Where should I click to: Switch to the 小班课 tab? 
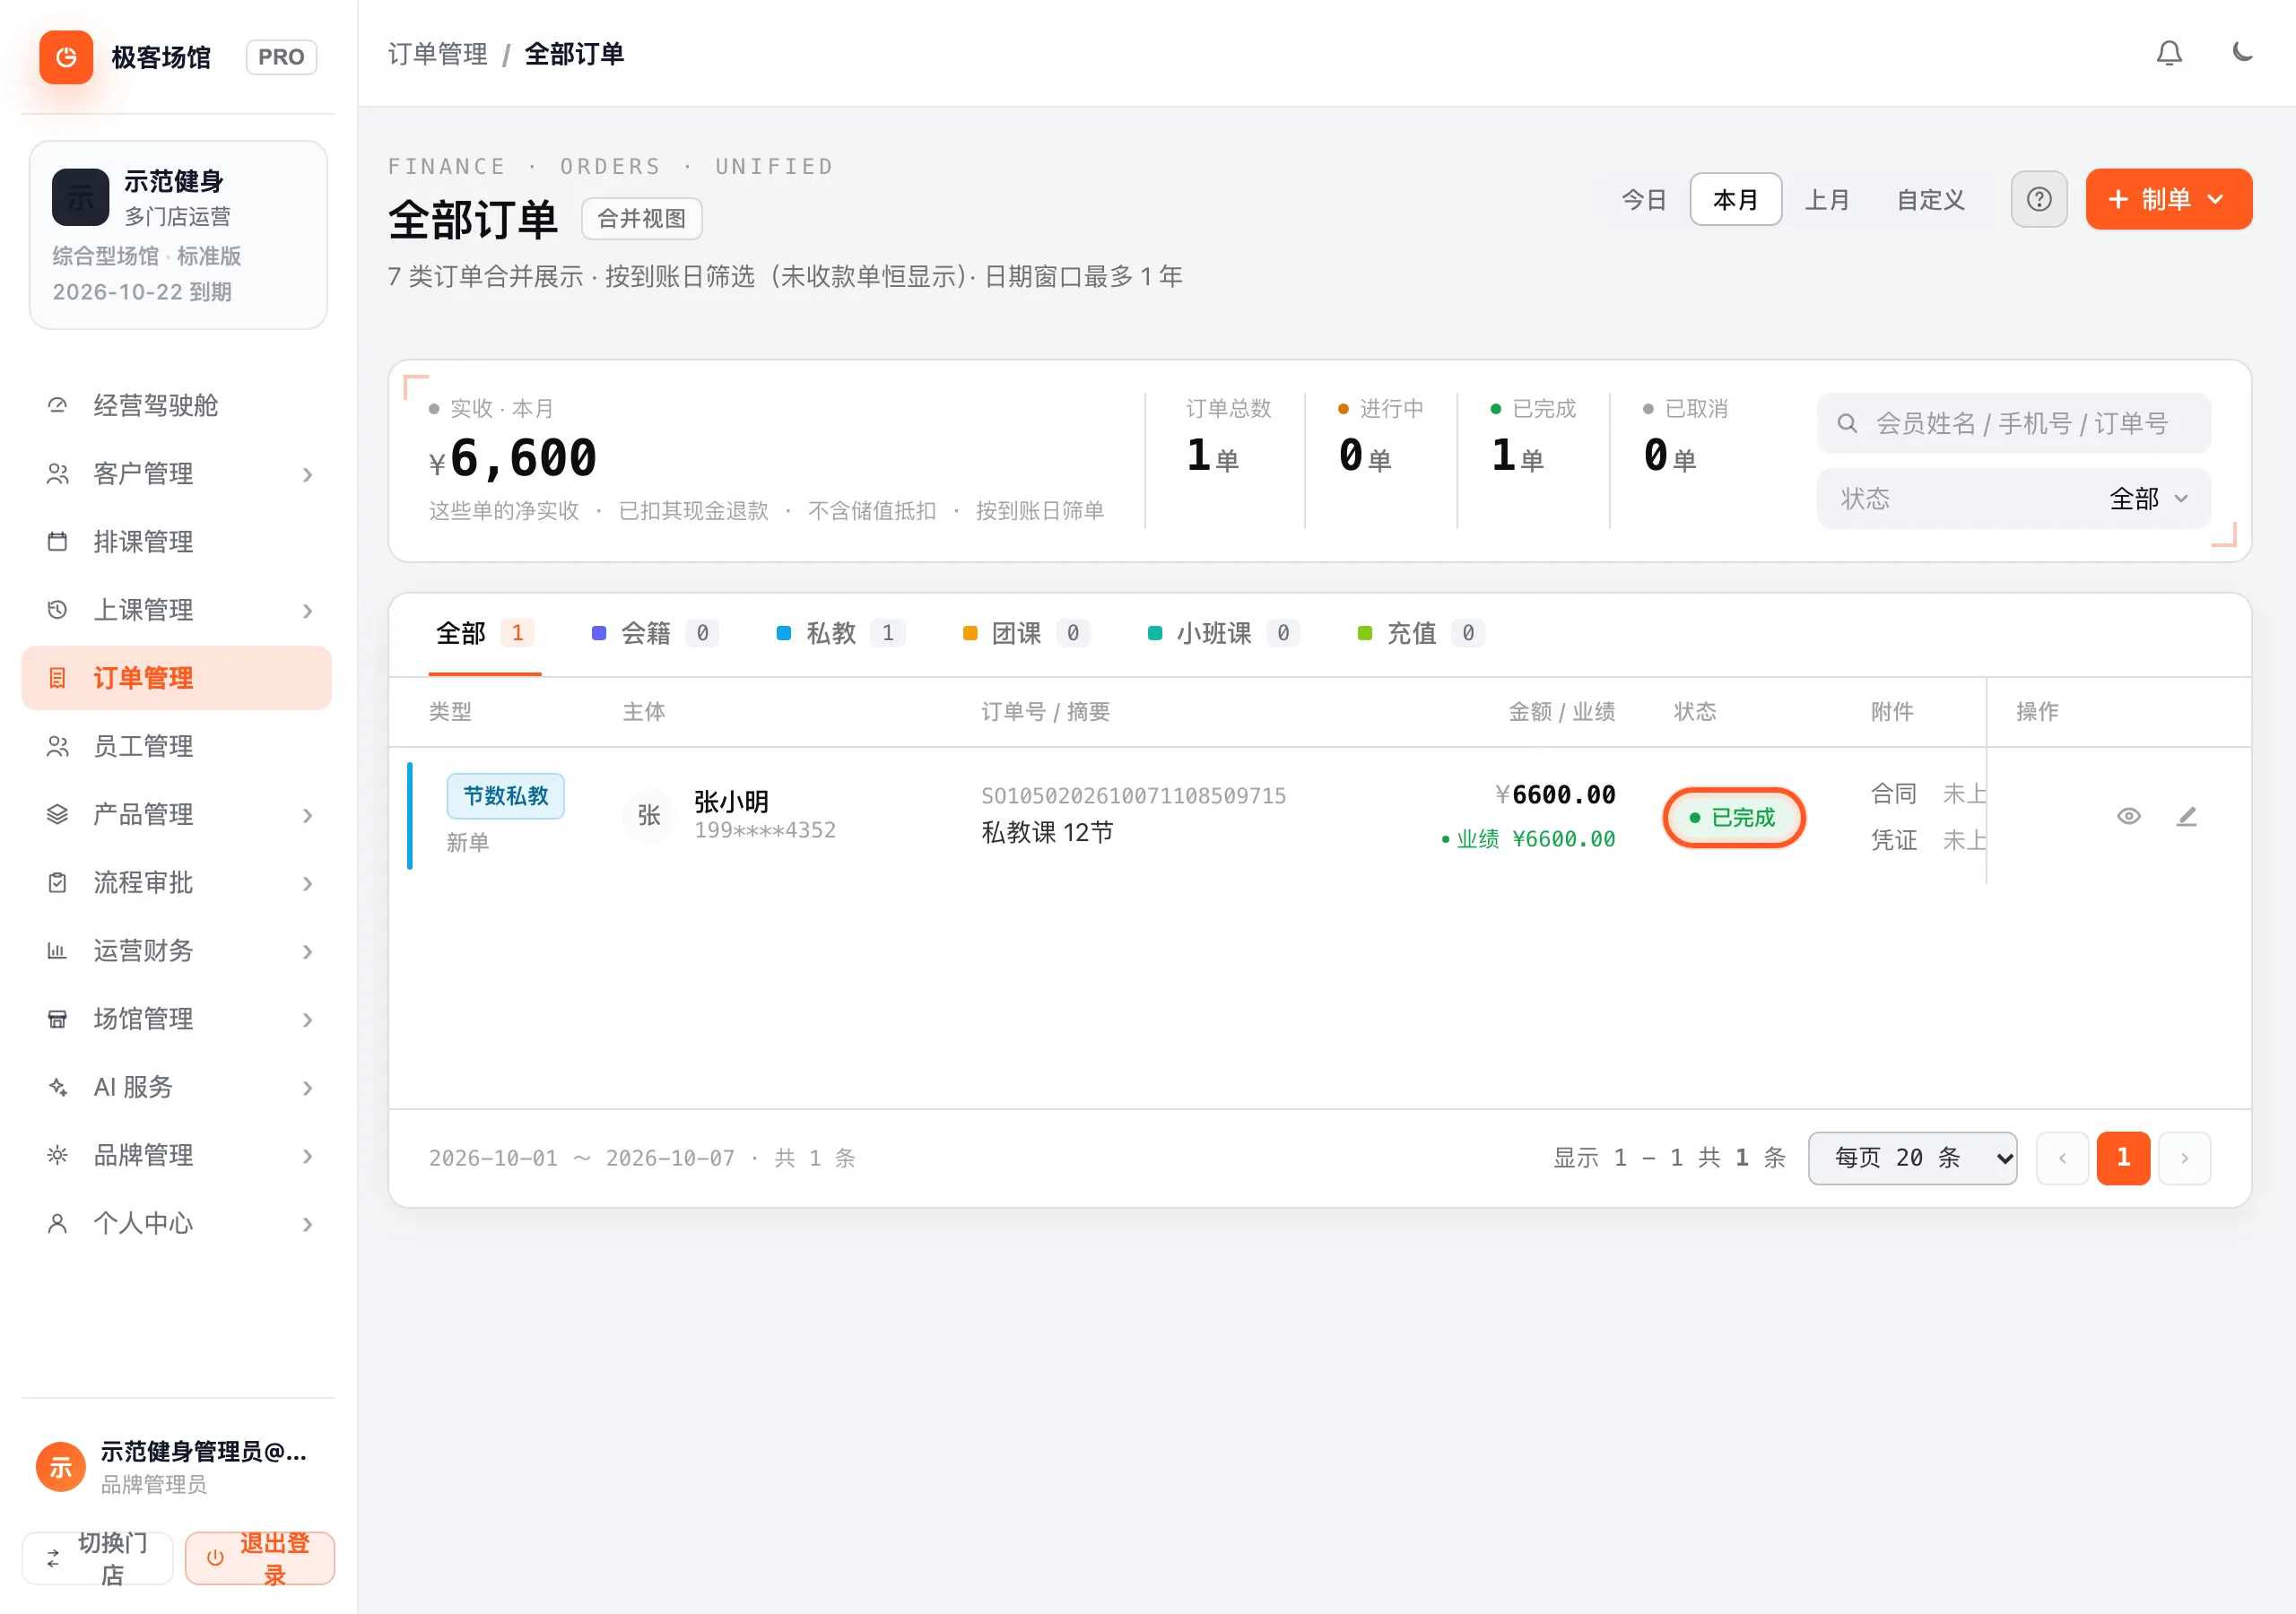(x=1223, y=633)
